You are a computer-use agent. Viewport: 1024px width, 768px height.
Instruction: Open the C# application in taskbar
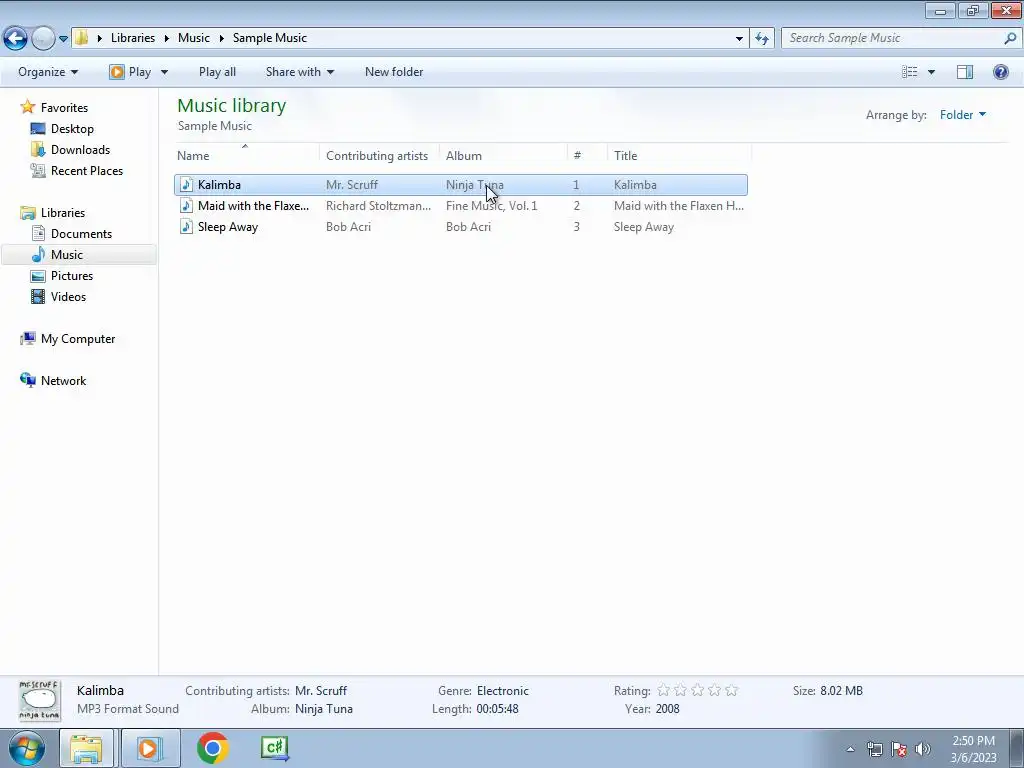[x=275, y=748]
